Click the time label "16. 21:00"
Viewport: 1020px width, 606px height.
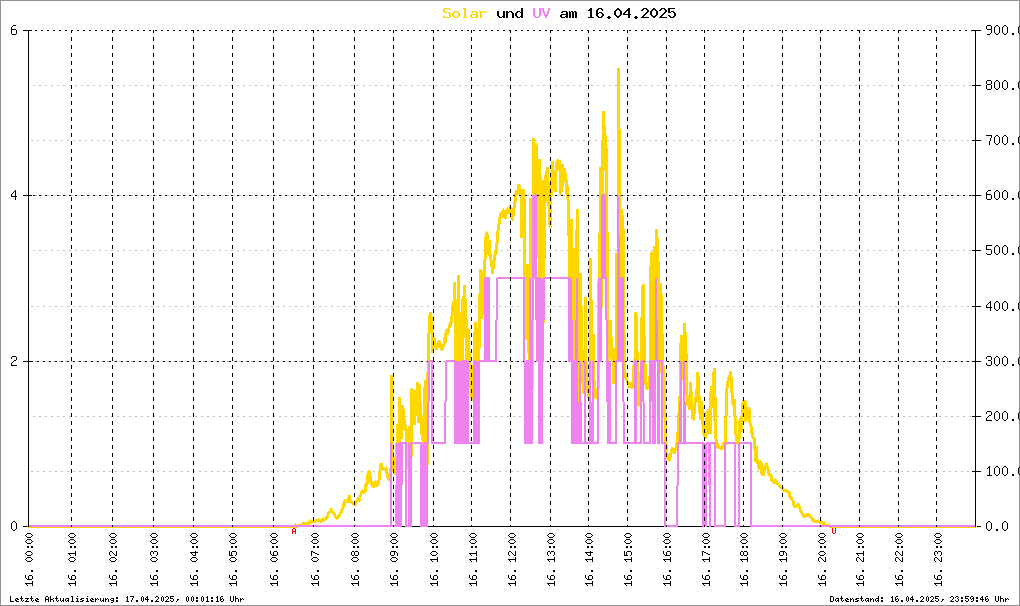pos(860,559)
